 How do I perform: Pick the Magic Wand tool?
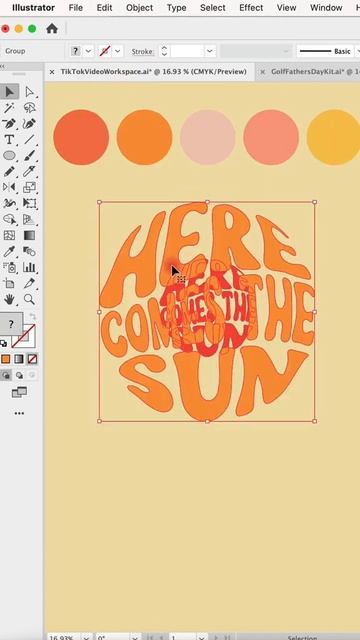click(9, 108)
